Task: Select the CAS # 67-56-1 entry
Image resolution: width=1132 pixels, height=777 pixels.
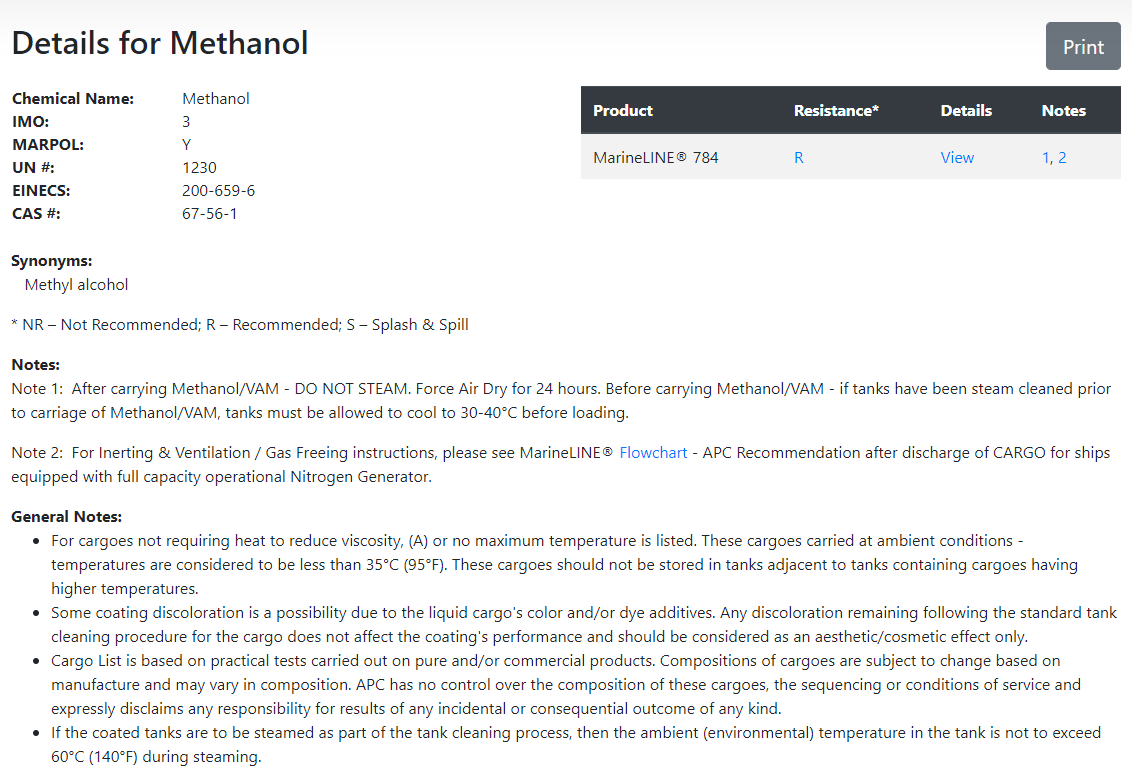Action: click(x=210, y=213)
